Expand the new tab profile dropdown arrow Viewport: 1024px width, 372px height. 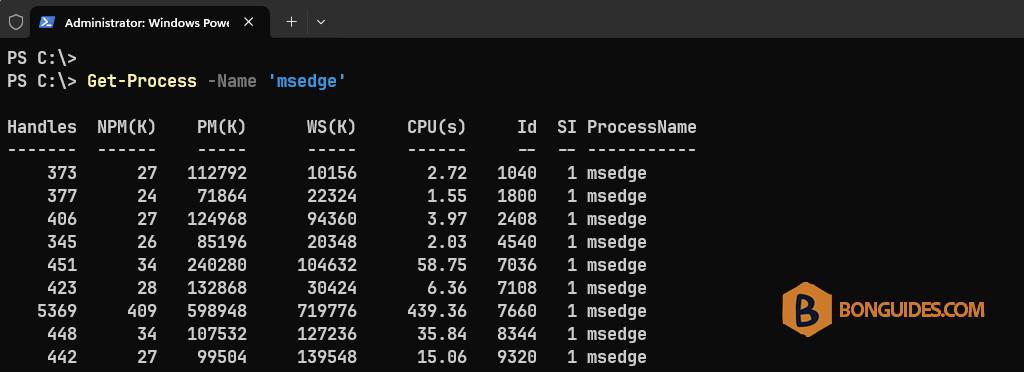[x=321, y=22]
